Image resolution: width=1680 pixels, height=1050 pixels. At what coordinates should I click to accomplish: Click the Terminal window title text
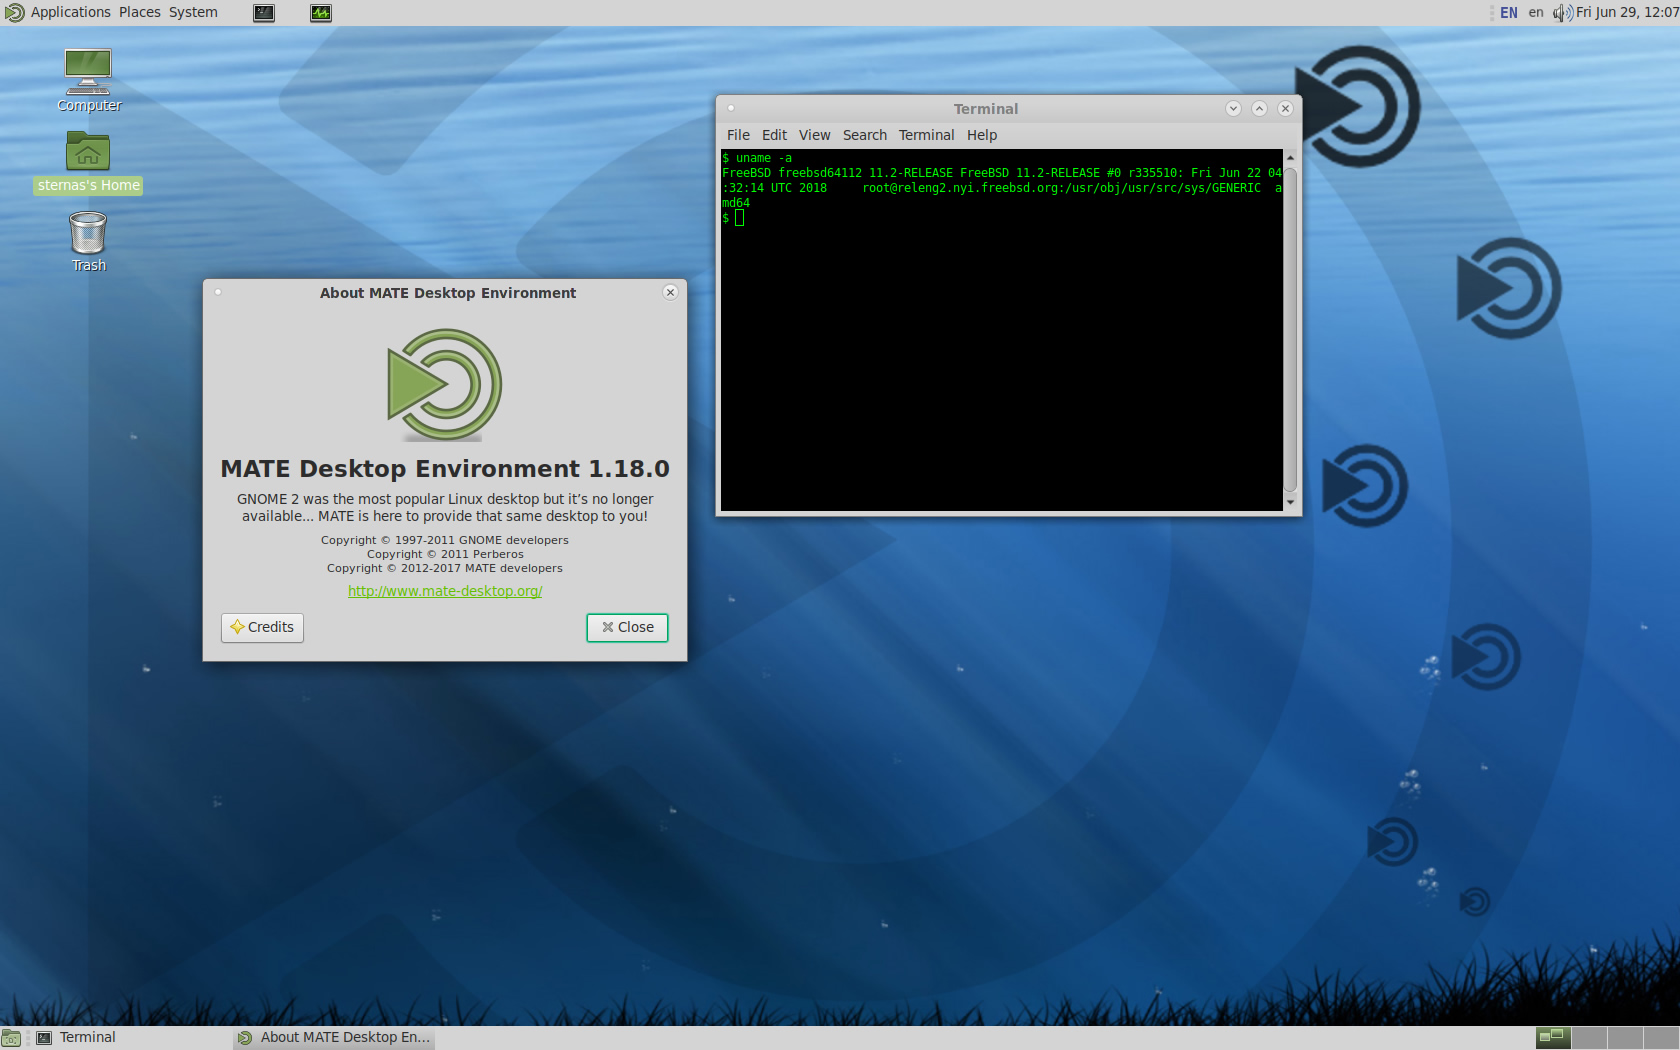[x=985, y=108]
